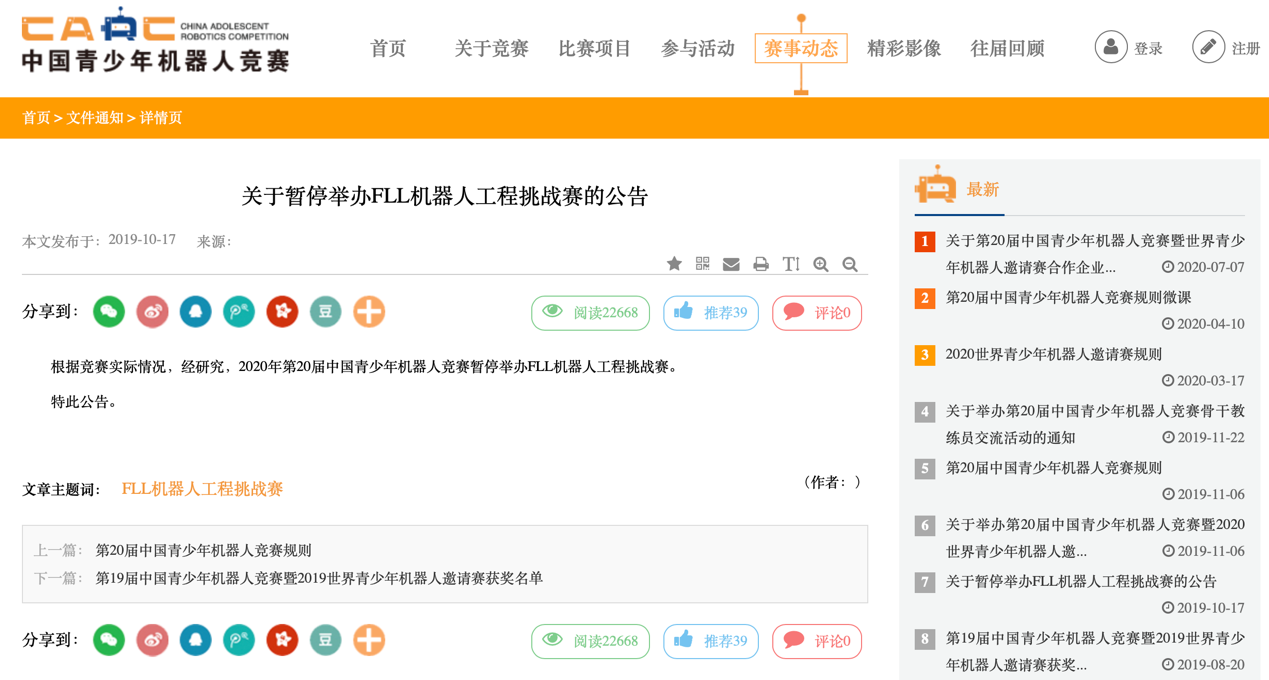The image size is (1269, 680).
Task: Click the 文件通知 breadcrumb link
Action: (x=95, y=118)
